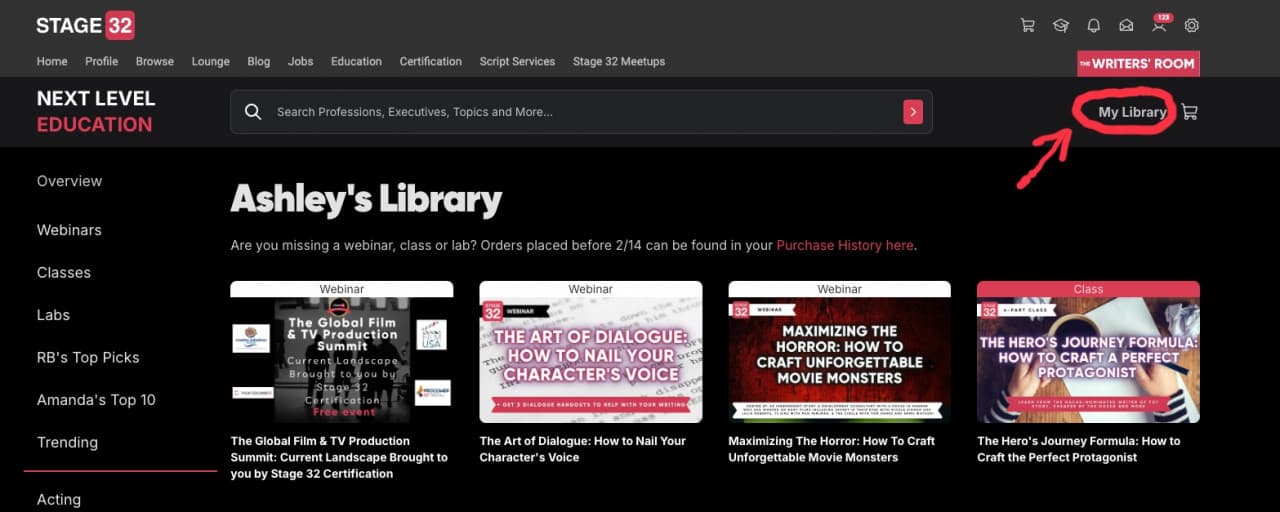Open the settings gear icon
Viewport: 1280px width, 512px height.
1191,25
